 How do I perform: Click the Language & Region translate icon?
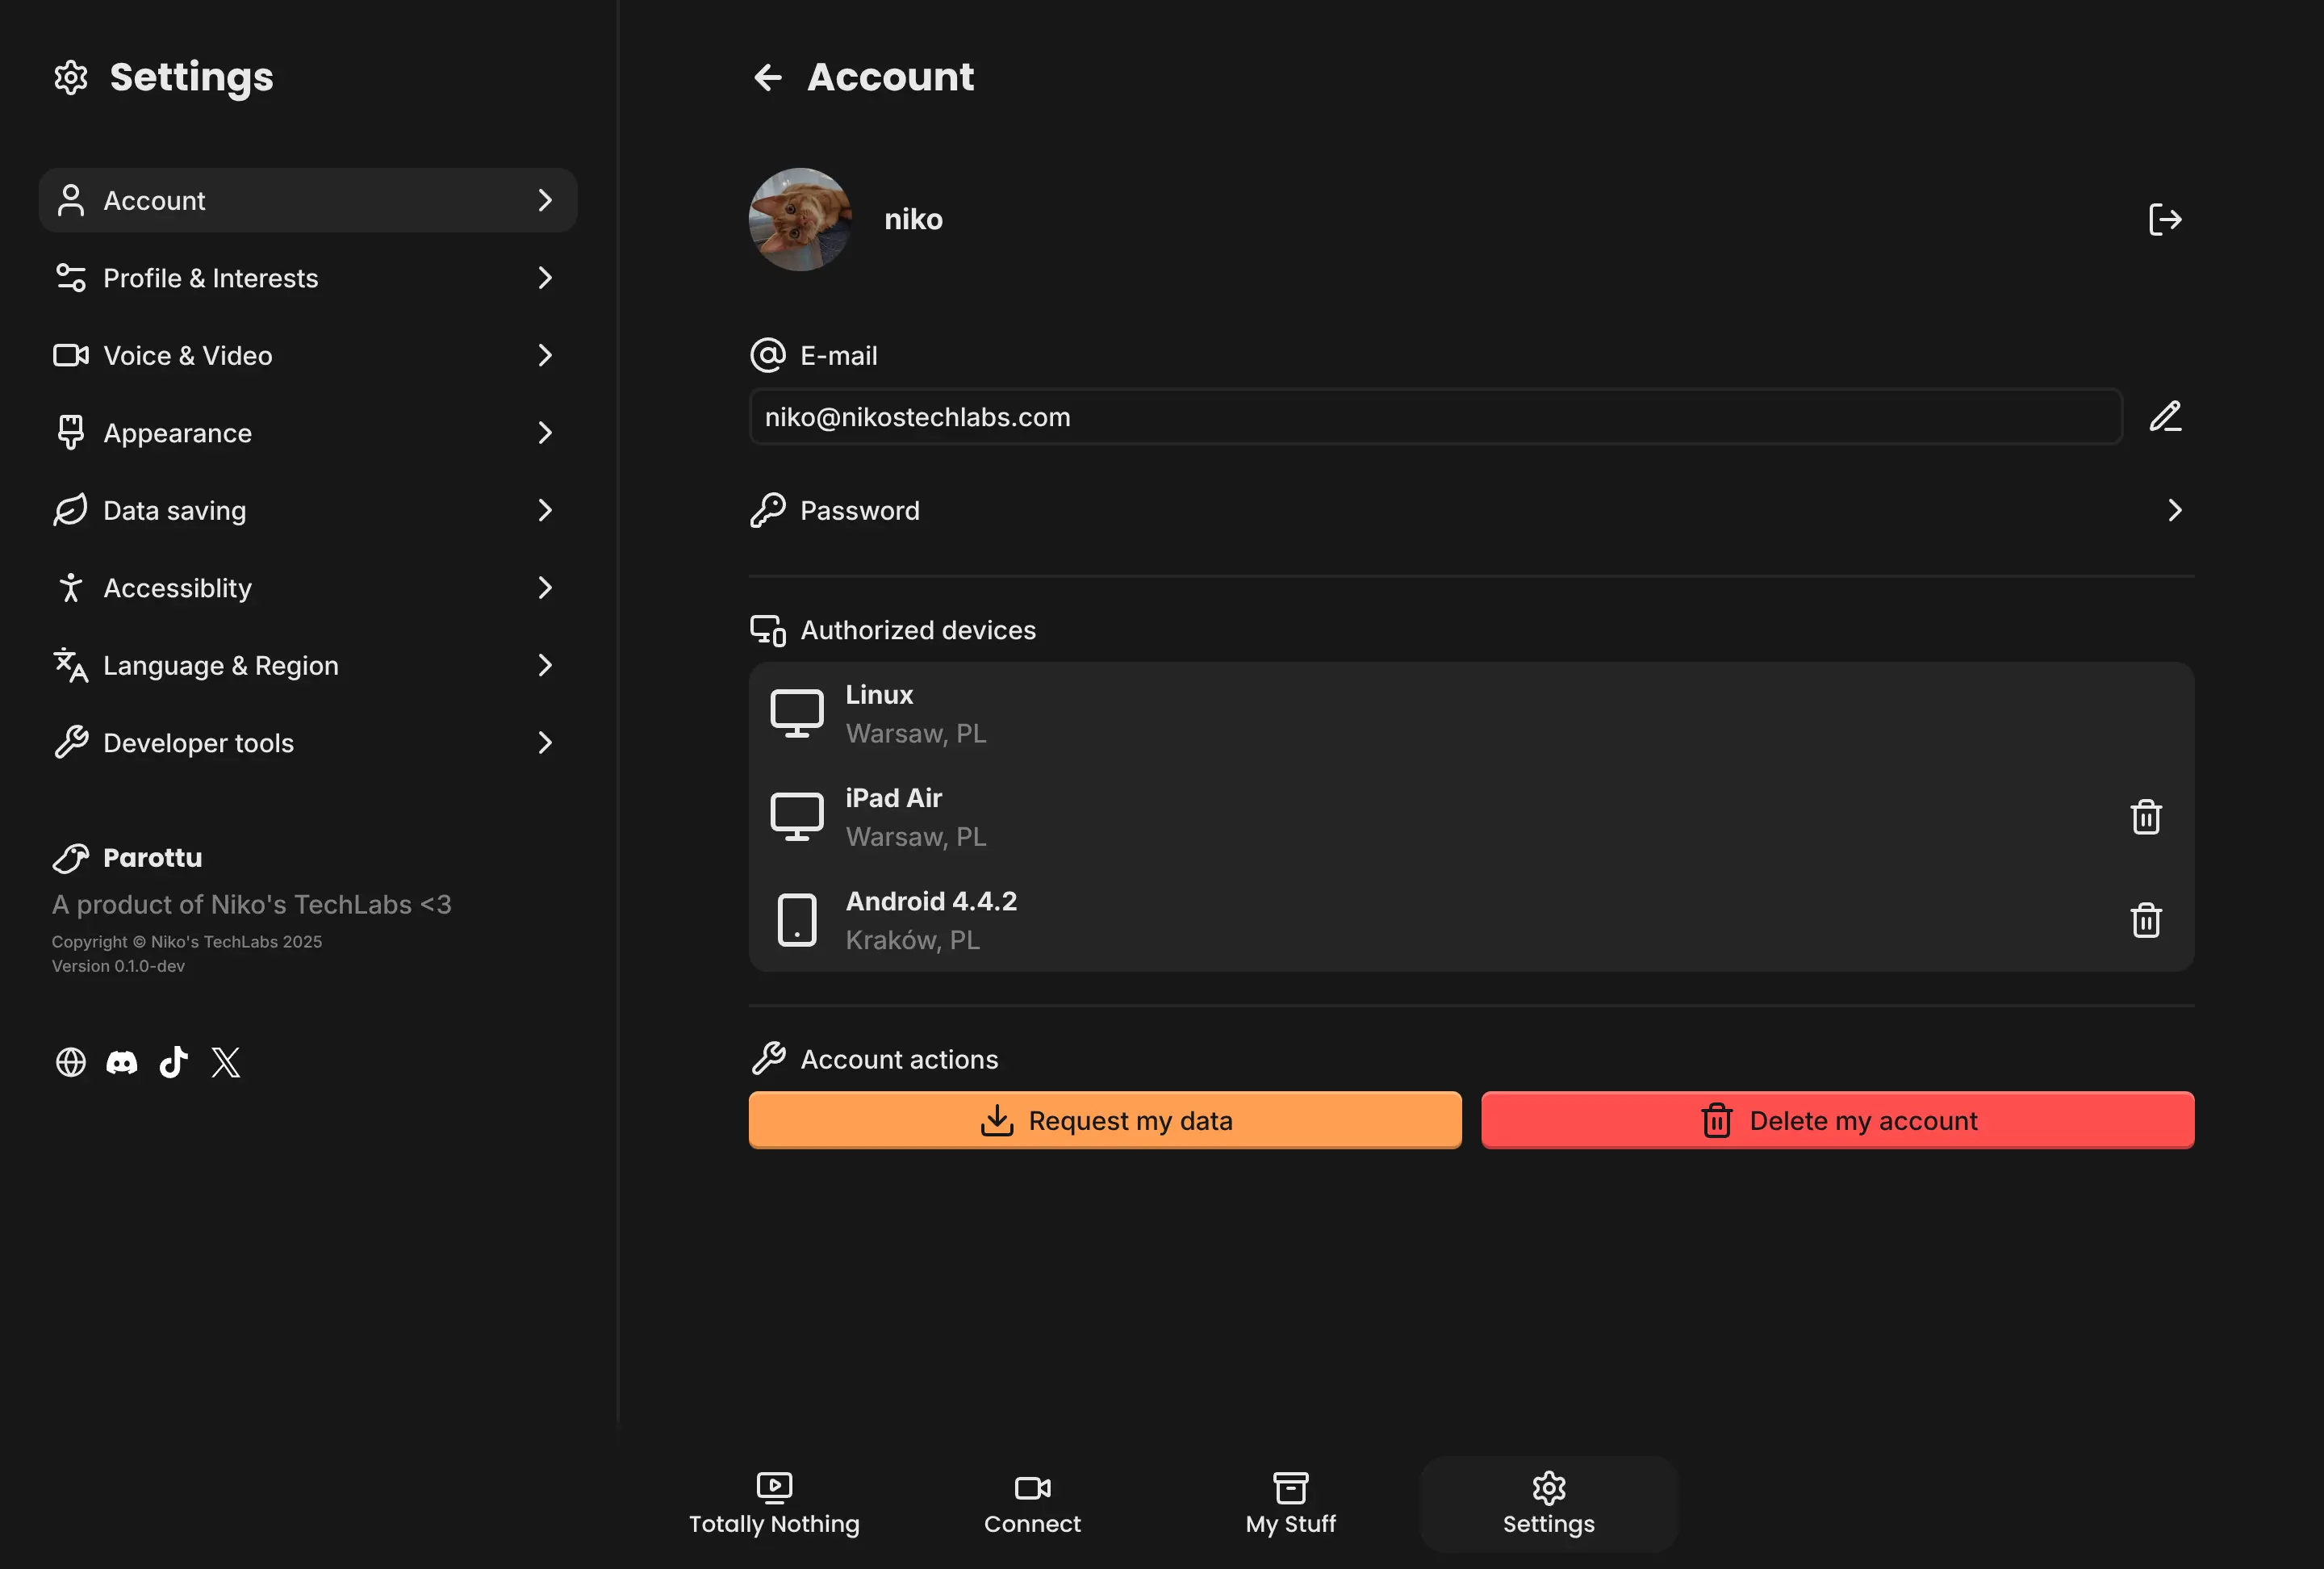click(71, 665)
